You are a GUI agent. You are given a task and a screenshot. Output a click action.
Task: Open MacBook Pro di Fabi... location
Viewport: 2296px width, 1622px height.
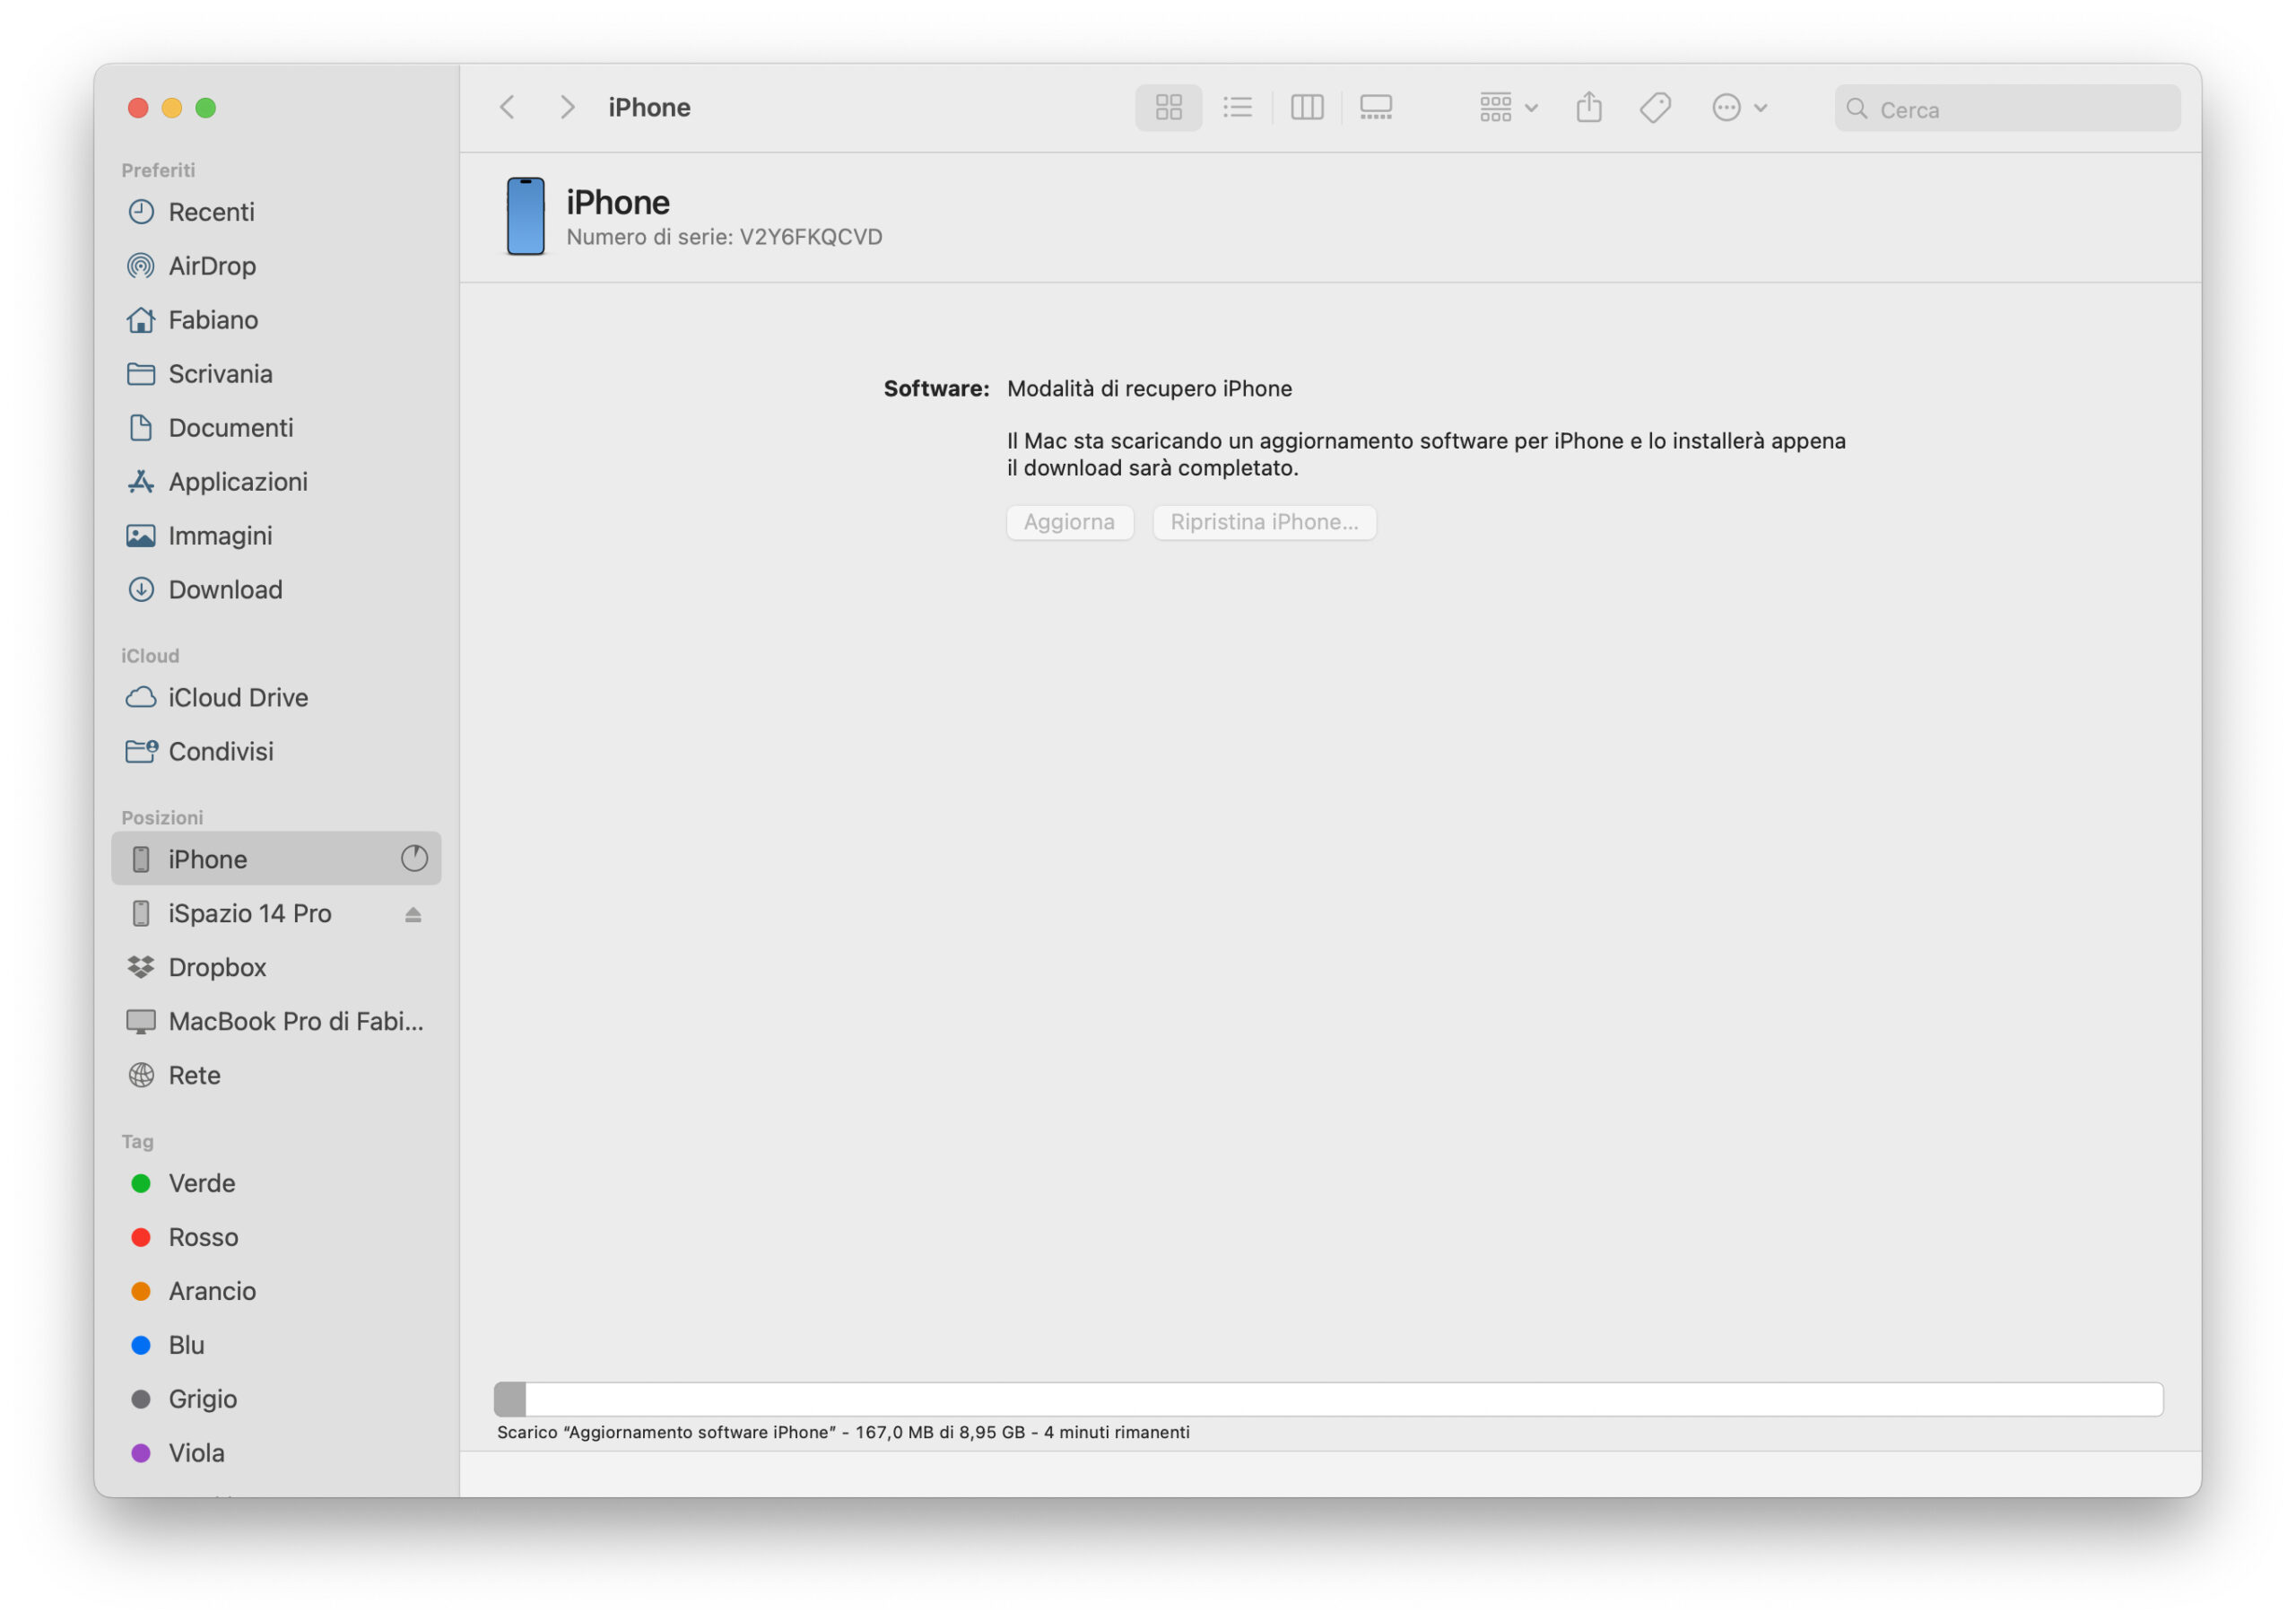click(276, 1022)
